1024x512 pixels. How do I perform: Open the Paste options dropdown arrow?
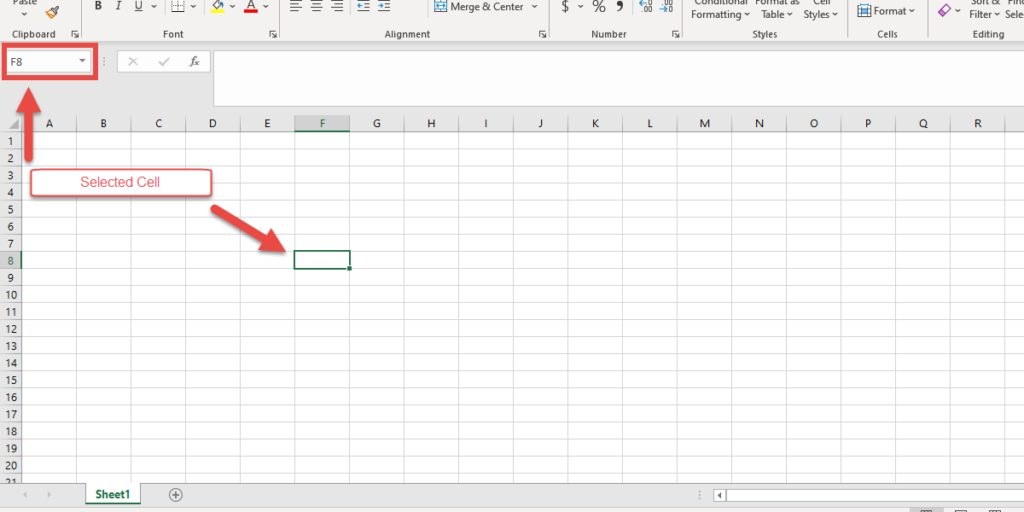24,14
